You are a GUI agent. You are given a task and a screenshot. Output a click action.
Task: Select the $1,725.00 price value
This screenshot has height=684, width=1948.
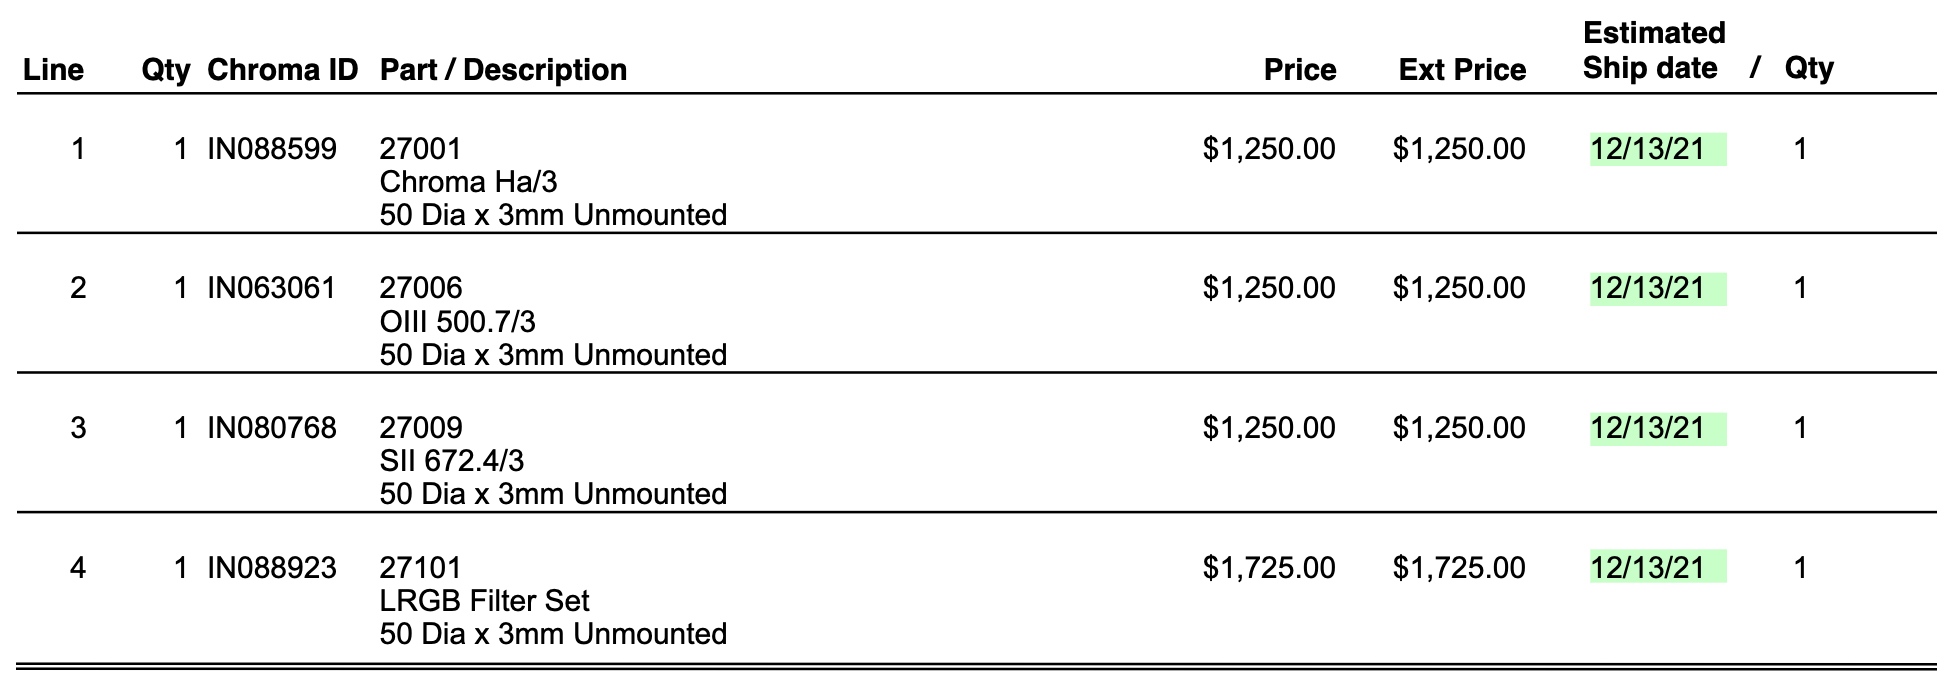[x=1269, y=568]
